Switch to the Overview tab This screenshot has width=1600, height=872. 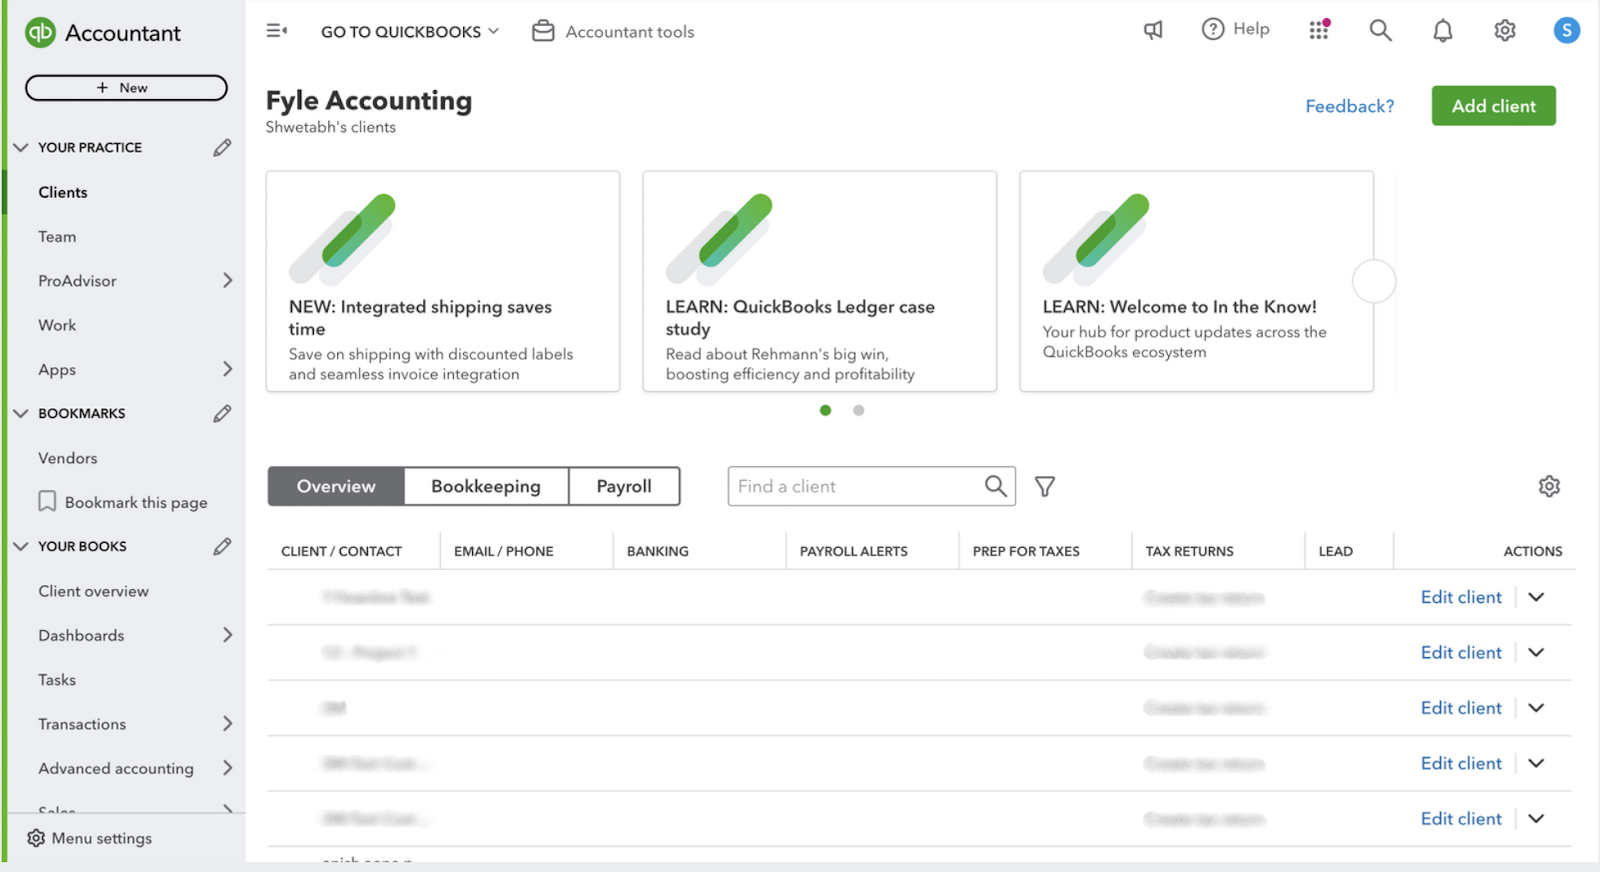pyautogui.click(x=336, y=486)
